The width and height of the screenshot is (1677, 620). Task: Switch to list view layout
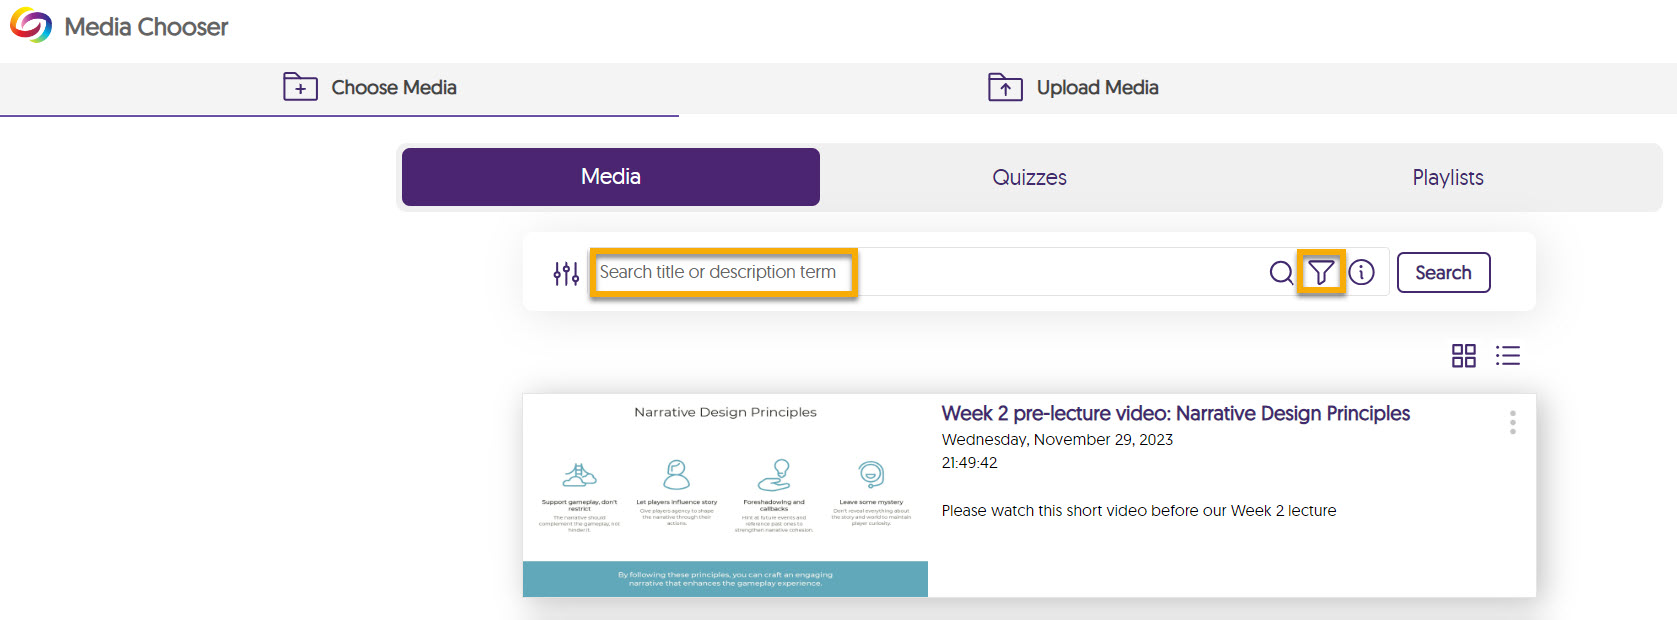tap(1507, 356)
